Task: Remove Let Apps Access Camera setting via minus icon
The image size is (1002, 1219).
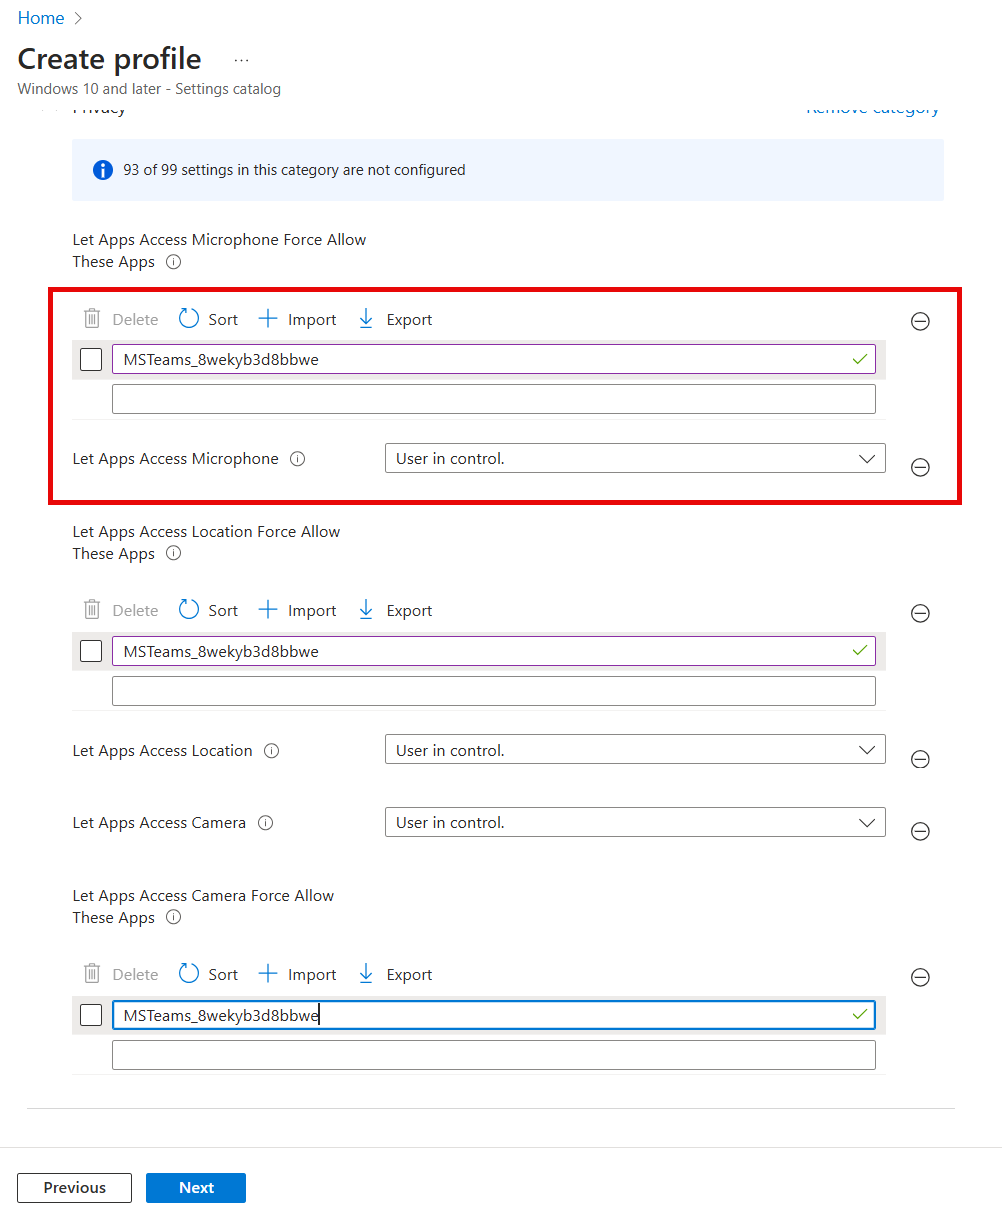Action: pyautogui.click(x=920, y=831)
